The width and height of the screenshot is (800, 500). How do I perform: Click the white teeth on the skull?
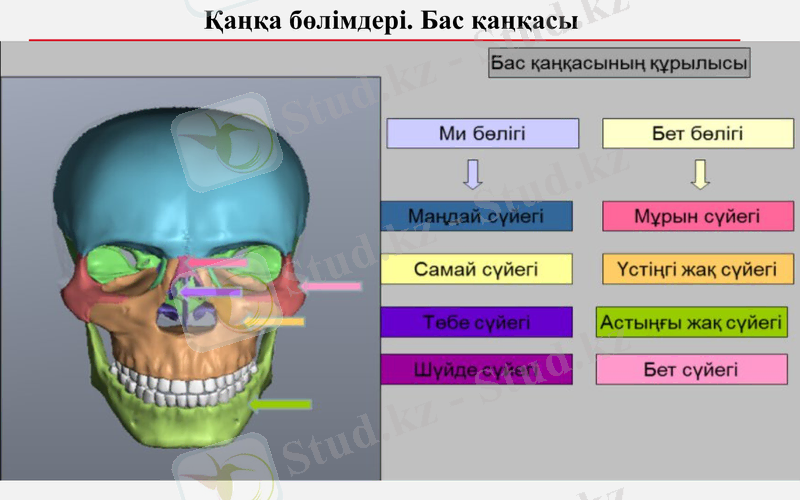pyautogui.click(x=184, y=385)
